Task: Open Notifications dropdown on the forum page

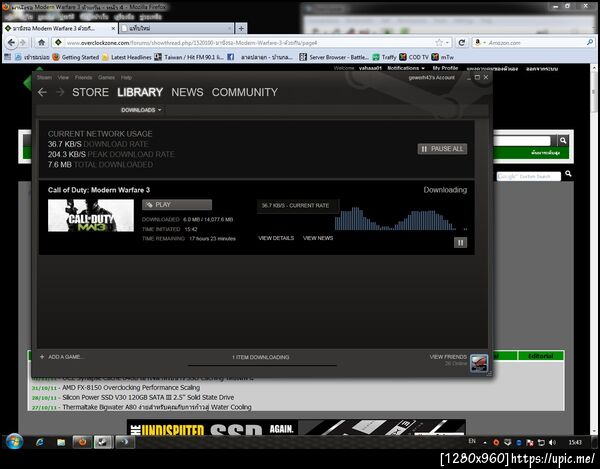Action: 406,68
